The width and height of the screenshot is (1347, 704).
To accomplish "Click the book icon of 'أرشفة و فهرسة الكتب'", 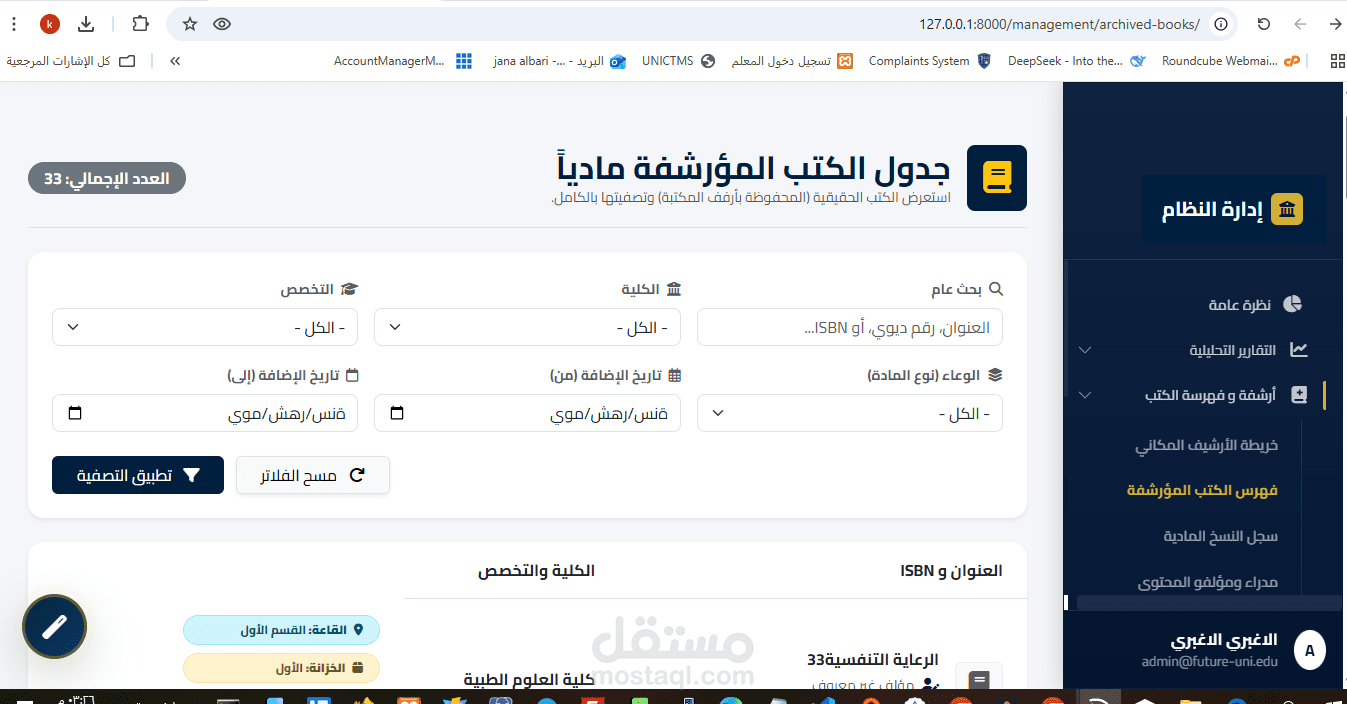I will click(1299, 395).
